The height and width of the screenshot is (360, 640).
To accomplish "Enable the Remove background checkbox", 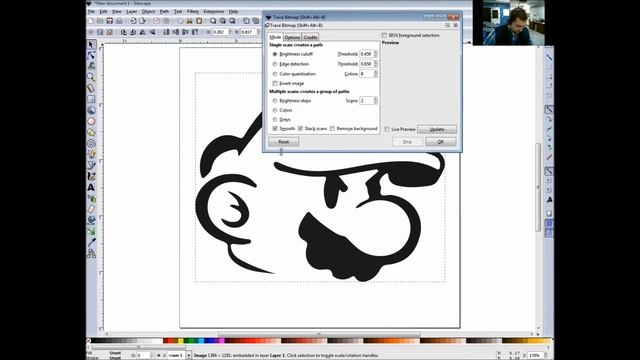I will [x=332, y=129].
